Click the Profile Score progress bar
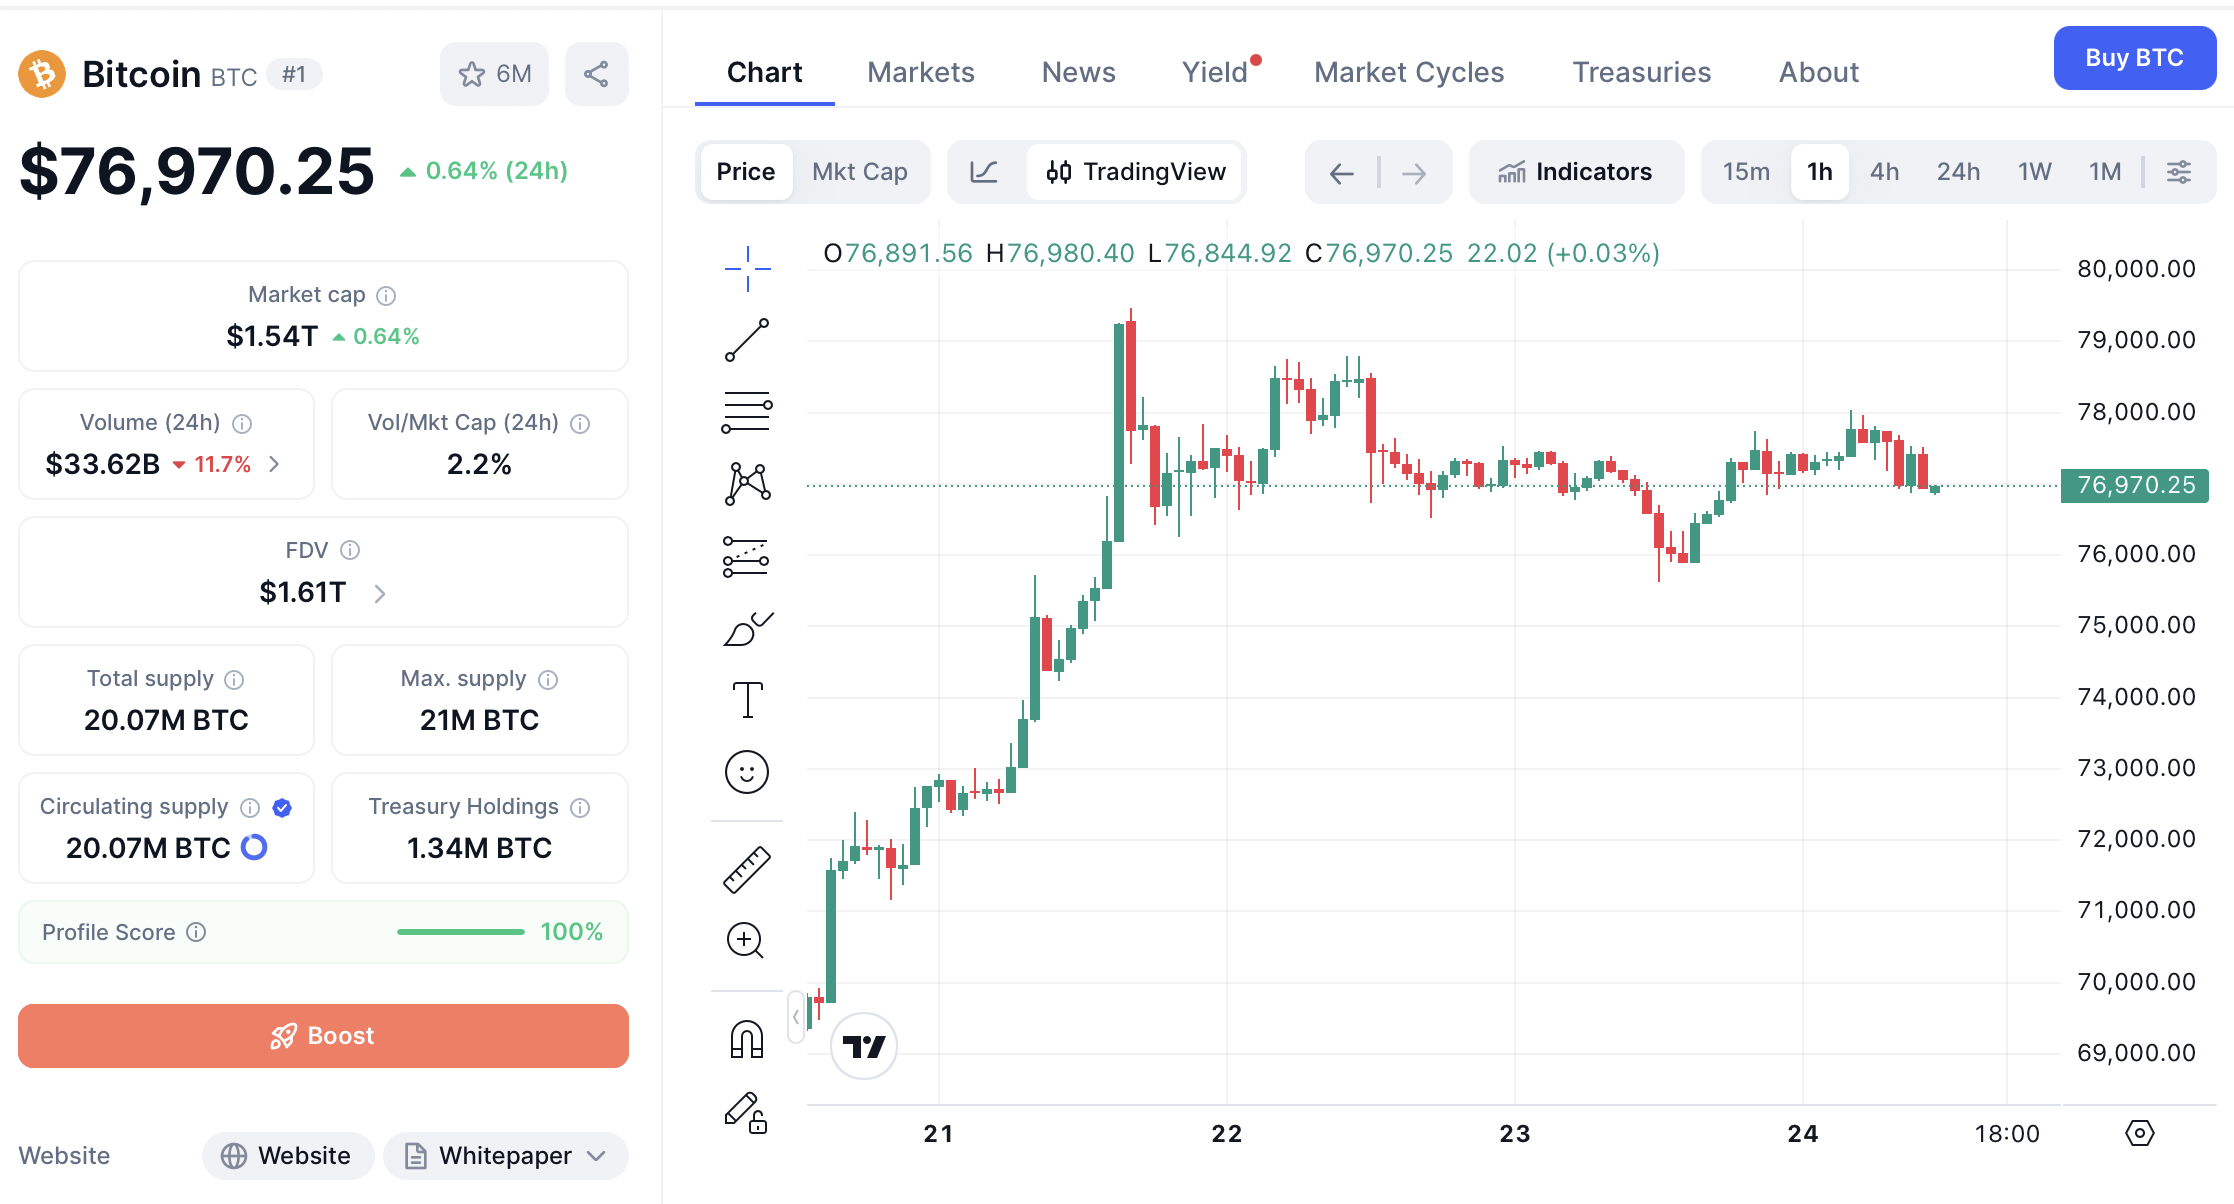 461,932
